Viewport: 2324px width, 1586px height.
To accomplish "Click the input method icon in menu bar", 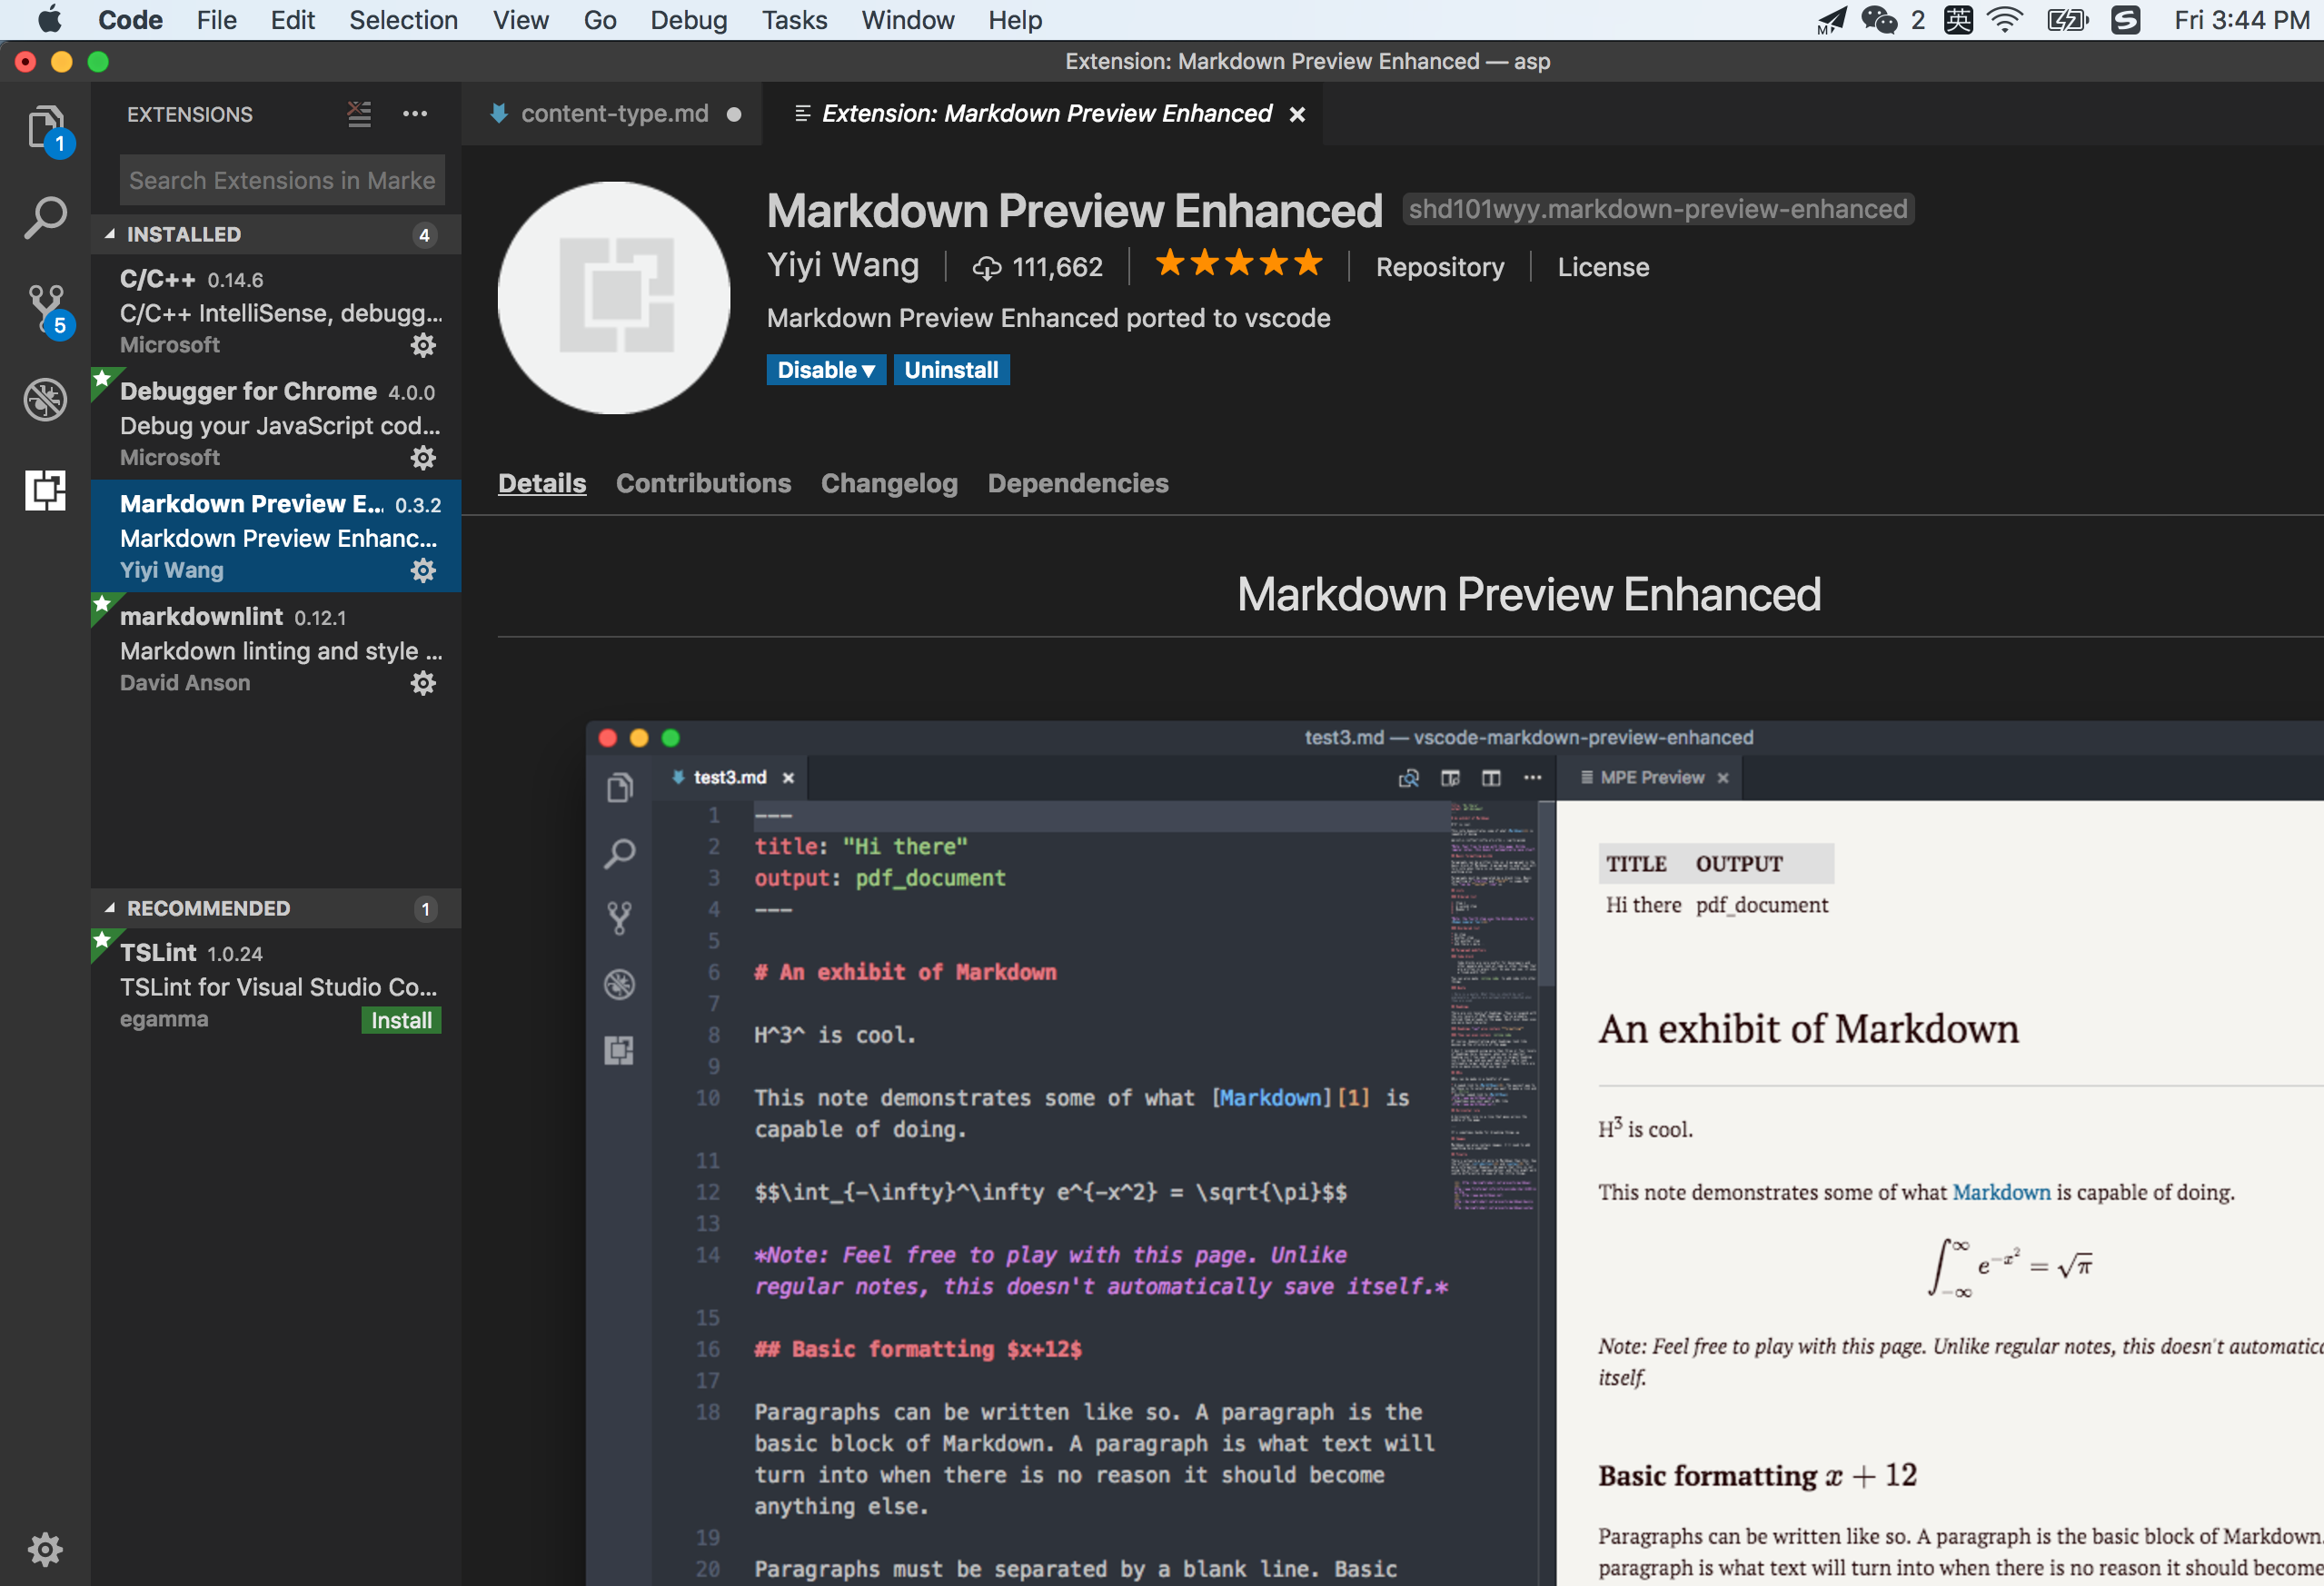I will tap(1958, 20).
